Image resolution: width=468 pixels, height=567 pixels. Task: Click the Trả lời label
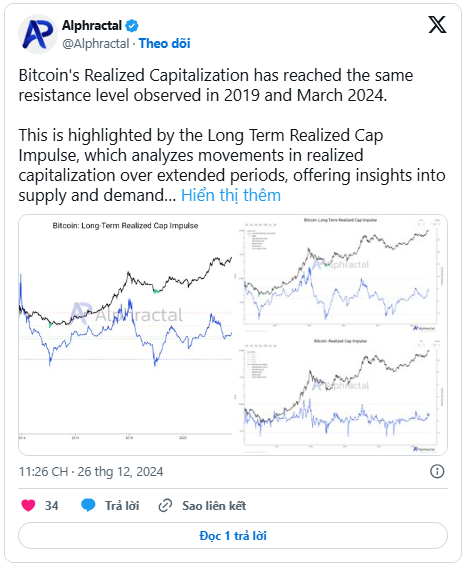[x=122, y=506]
